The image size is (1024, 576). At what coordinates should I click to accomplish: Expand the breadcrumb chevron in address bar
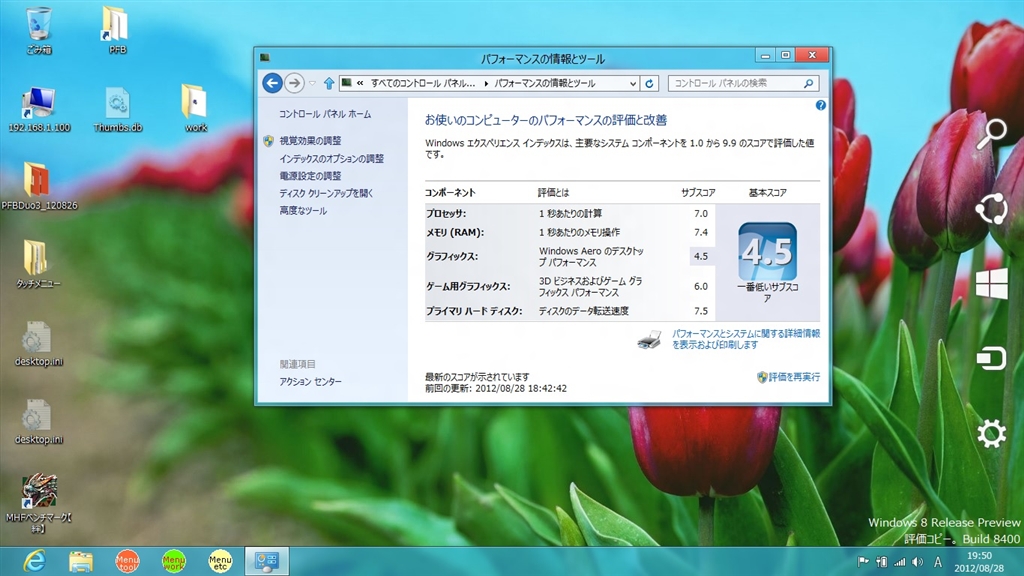tap(359, 83)
